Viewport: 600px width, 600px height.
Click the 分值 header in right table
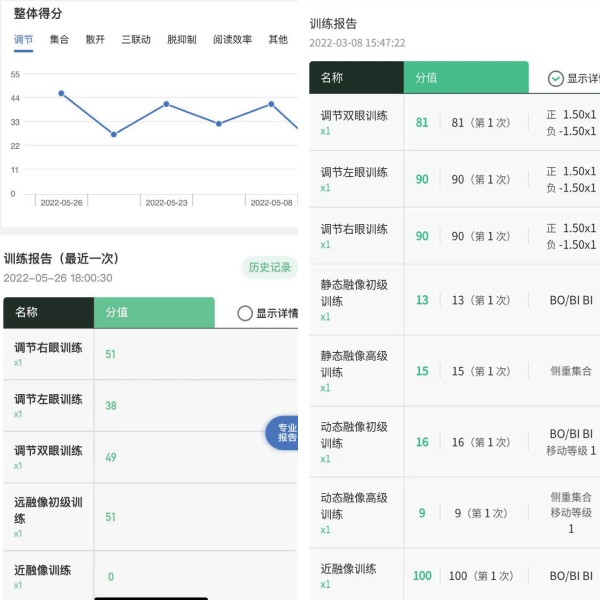[x=466, y=77]
